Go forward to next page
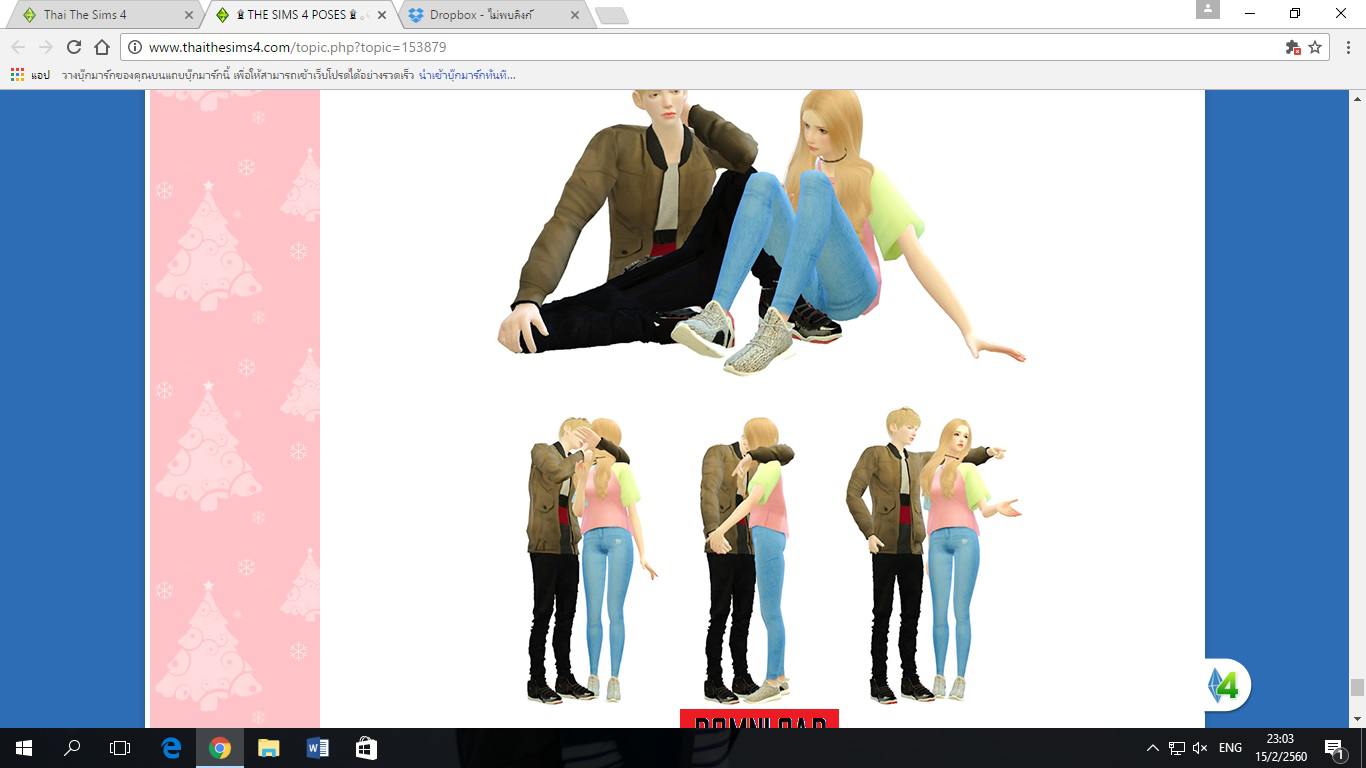The height and width of the screenshot is (768, 1366). [46, 47]
